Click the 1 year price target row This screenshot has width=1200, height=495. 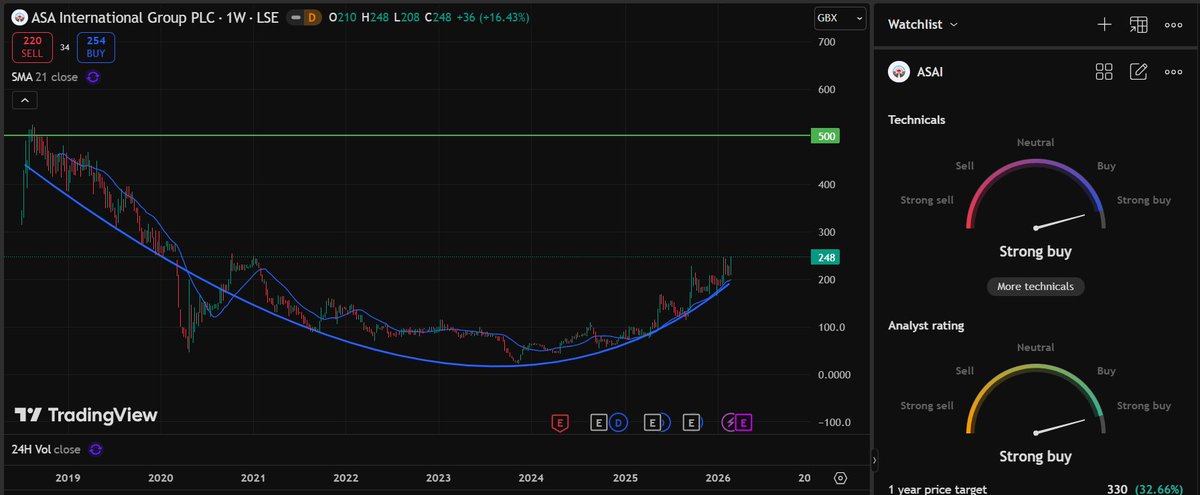[1035, 490]
